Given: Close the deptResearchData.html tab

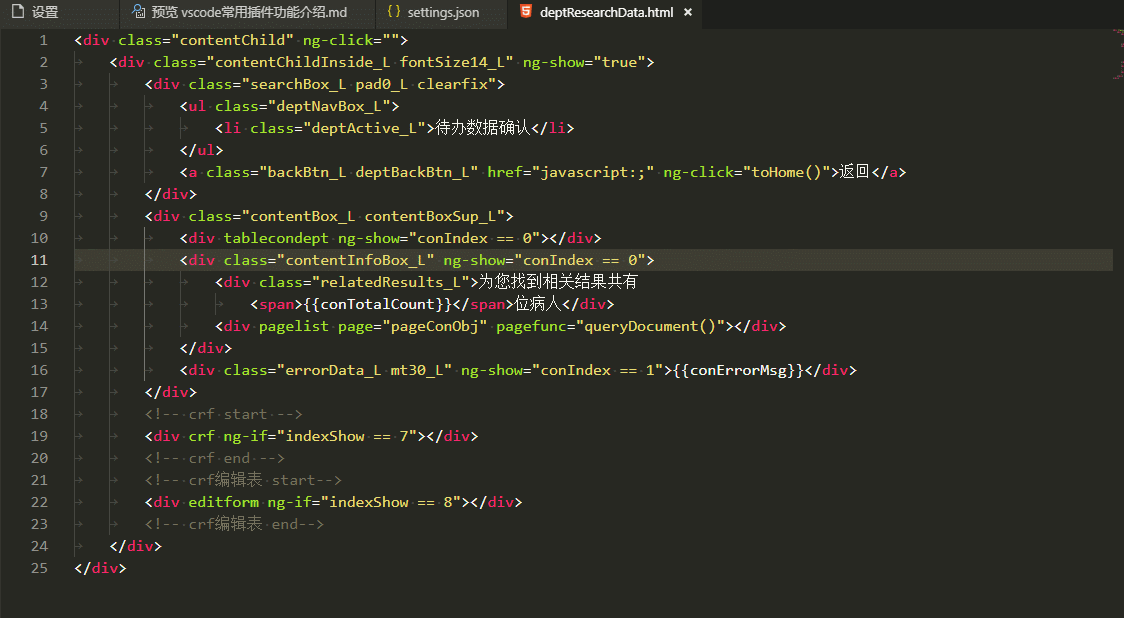Looking at the screenshot, I should pos(688,12).
